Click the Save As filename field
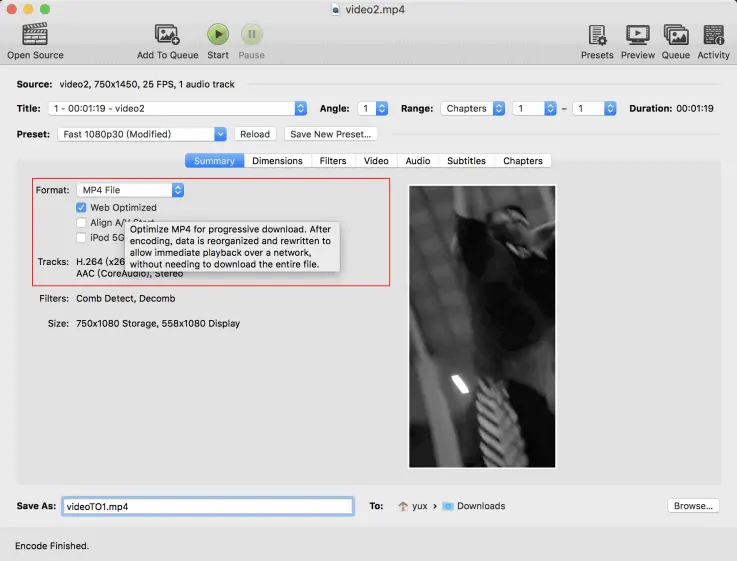 208,506
